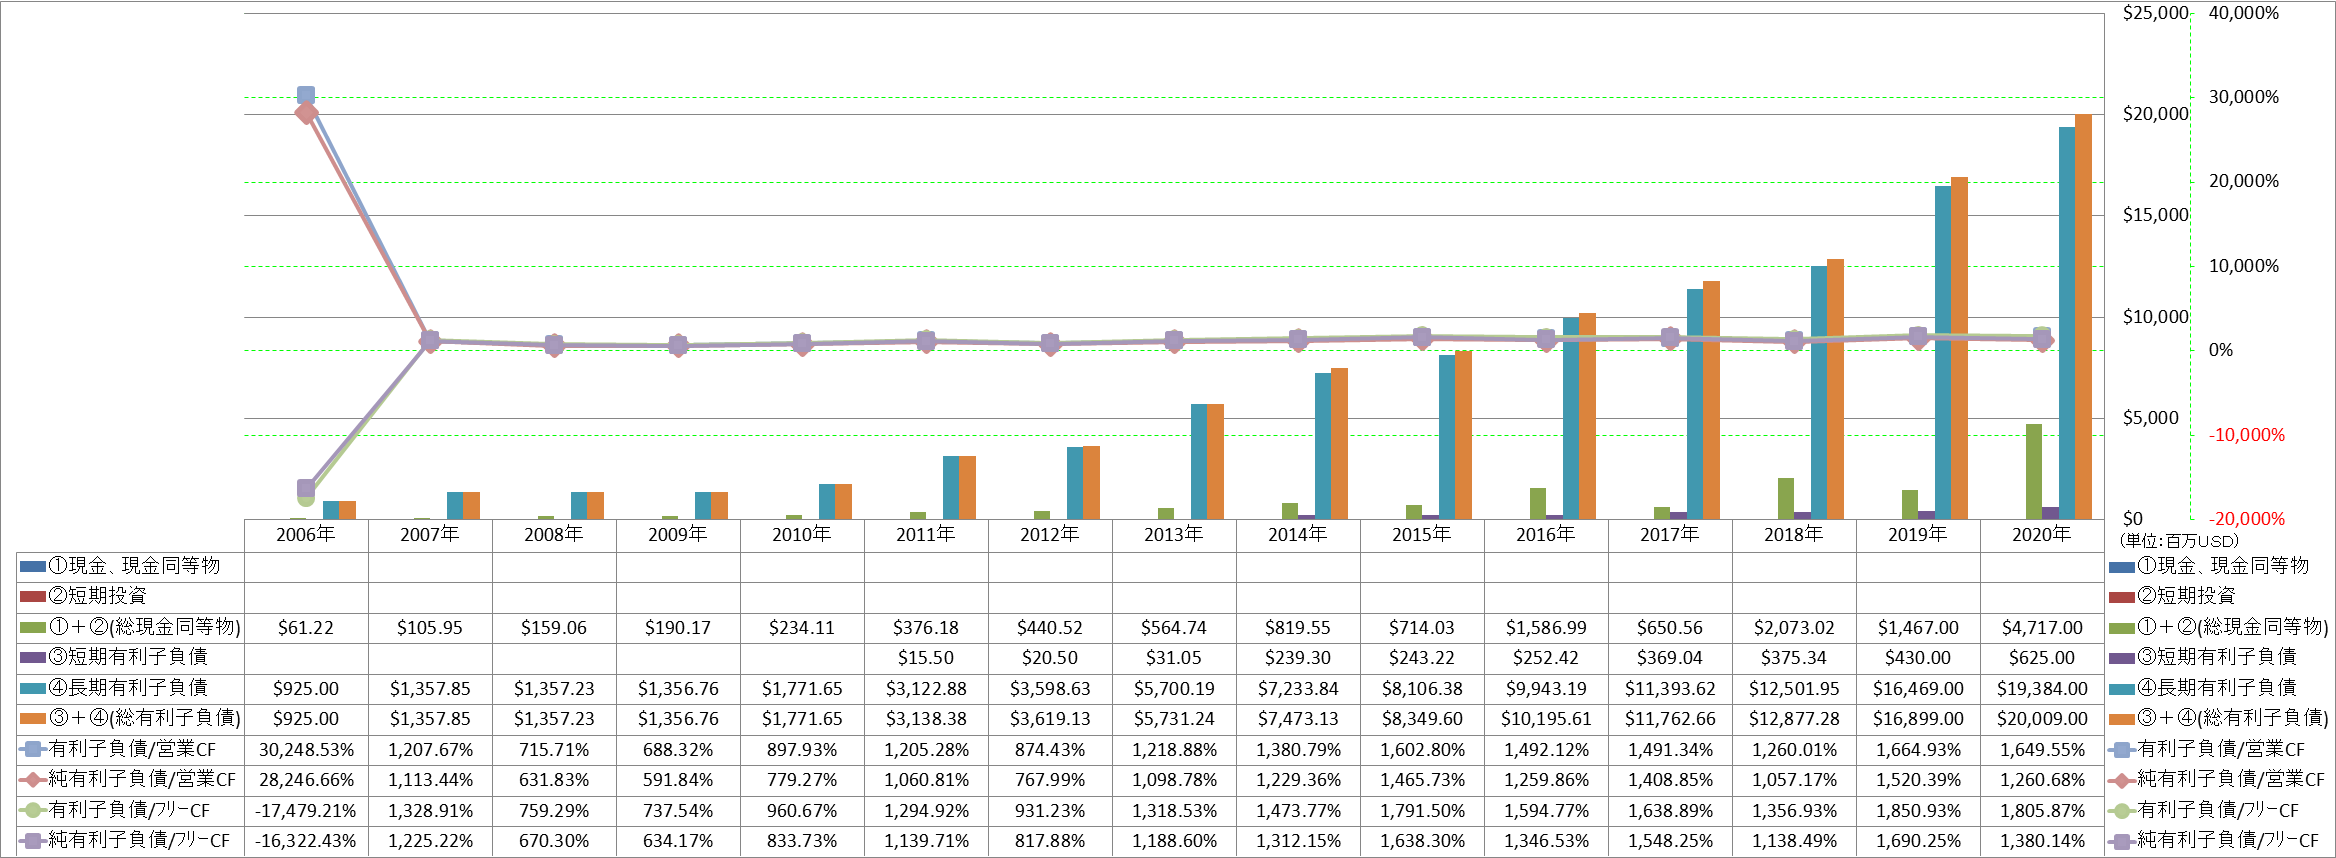Select the cell showing $19,384.00
Viewport: 2336px width, 858px height.
[x=2042, y=689]
